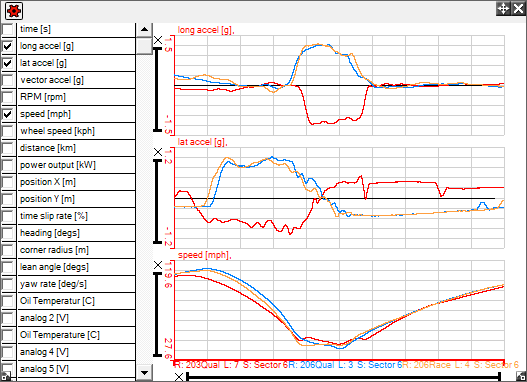Screen dimensions: 527x382
Task: Remove the long accel graph with its X
Action: [158, 40]
